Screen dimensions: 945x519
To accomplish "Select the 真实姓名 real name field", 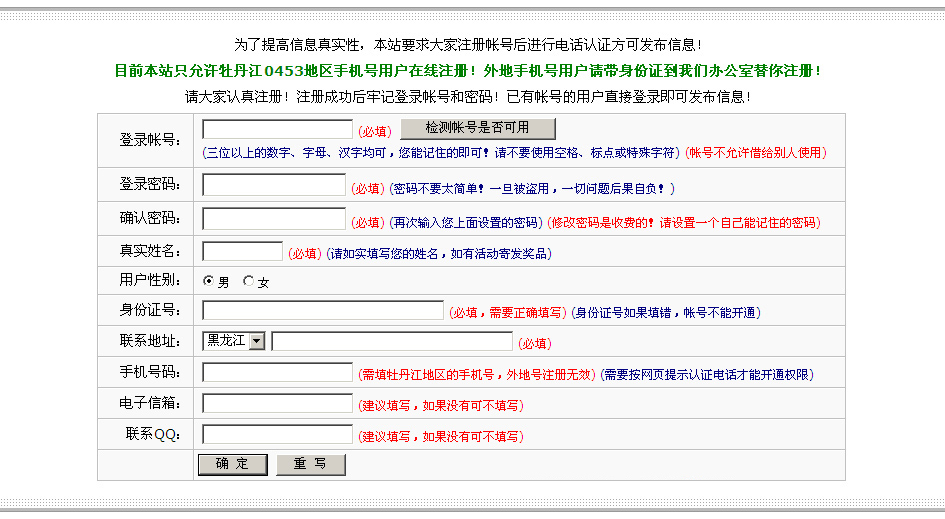I will point(242,252).
